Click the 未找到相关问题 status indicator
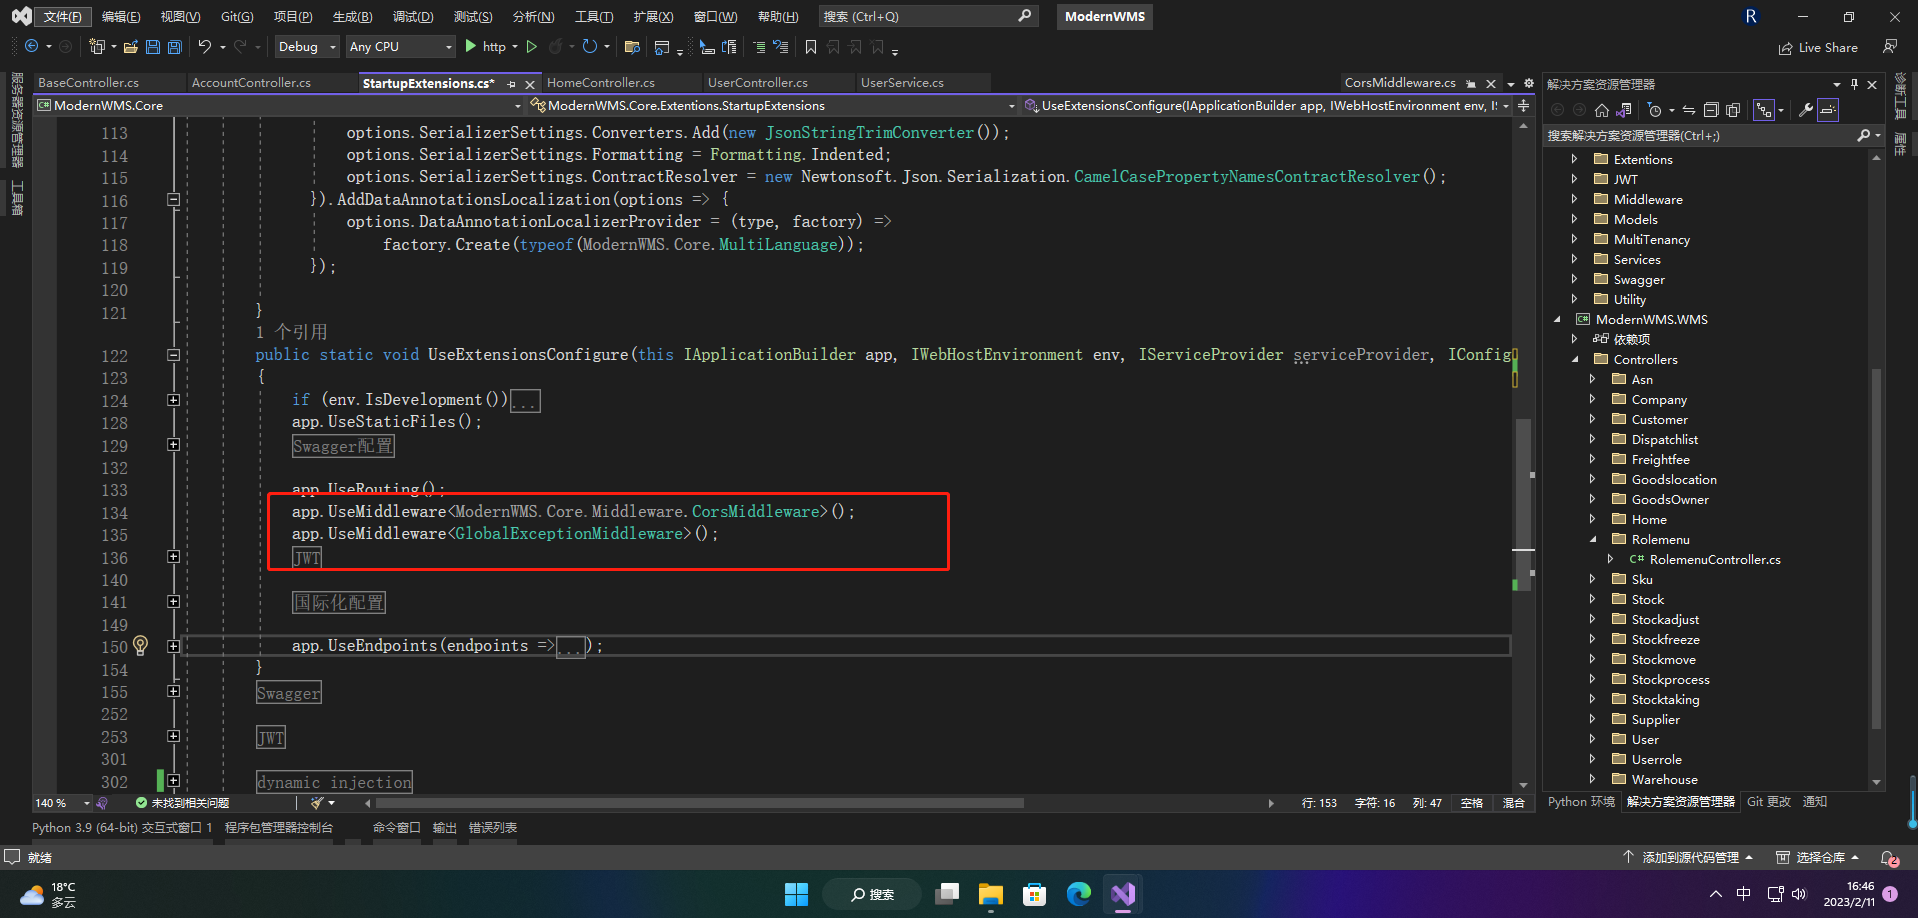The width and height of the screenshot is (1918, 918). tap(182, 803)
